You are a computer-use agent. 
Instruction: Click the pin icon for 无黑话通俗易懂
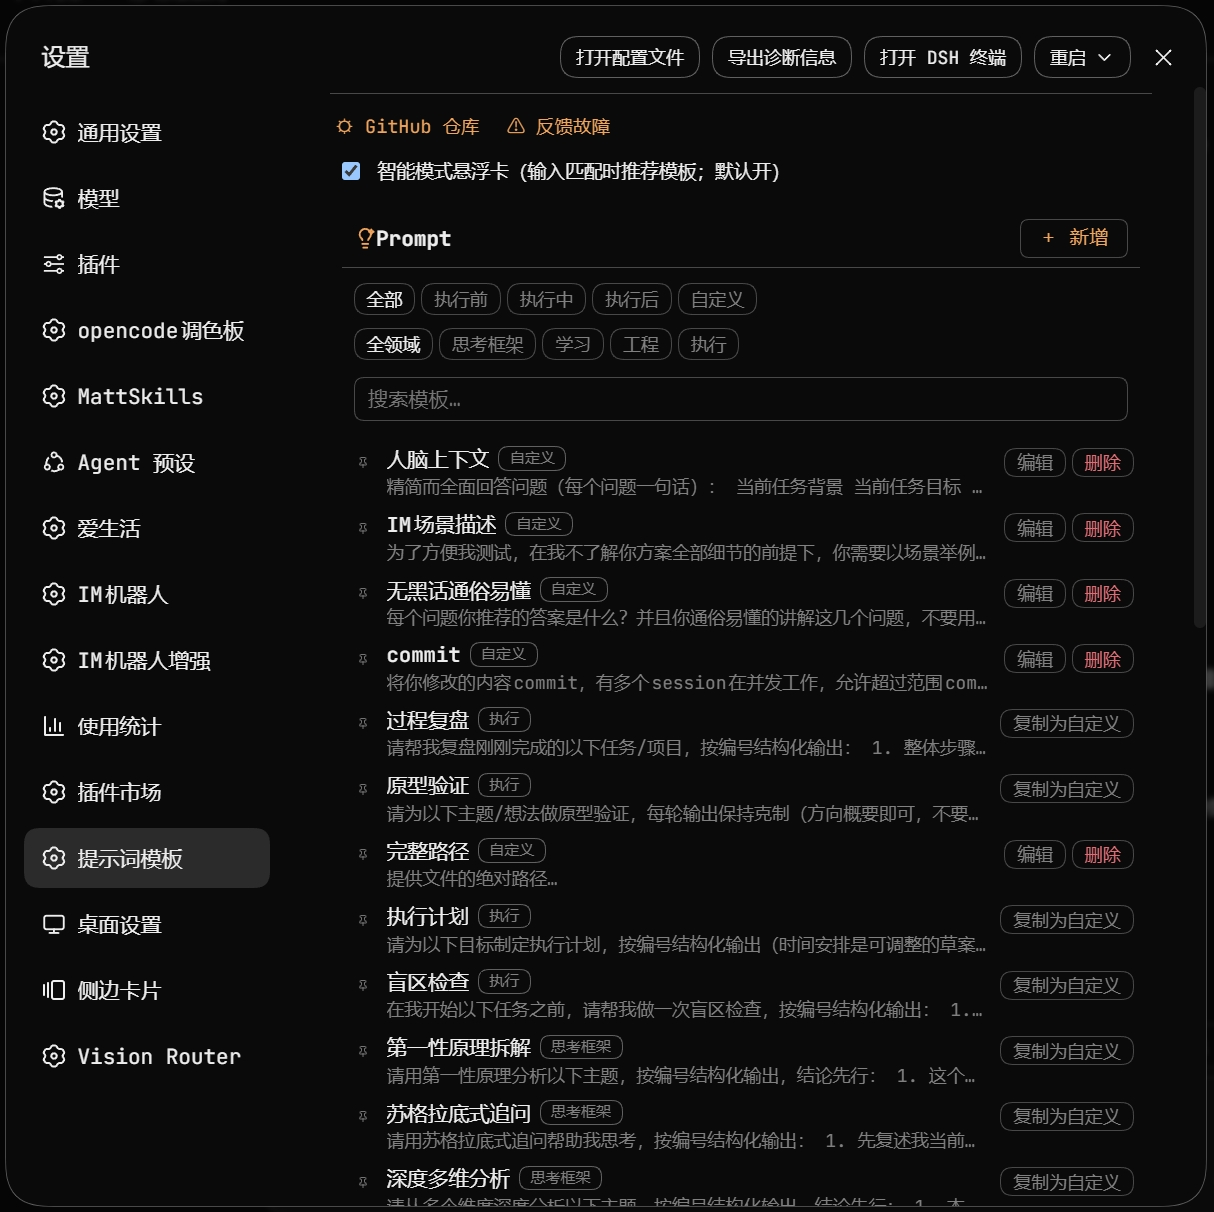pos(363,593)
